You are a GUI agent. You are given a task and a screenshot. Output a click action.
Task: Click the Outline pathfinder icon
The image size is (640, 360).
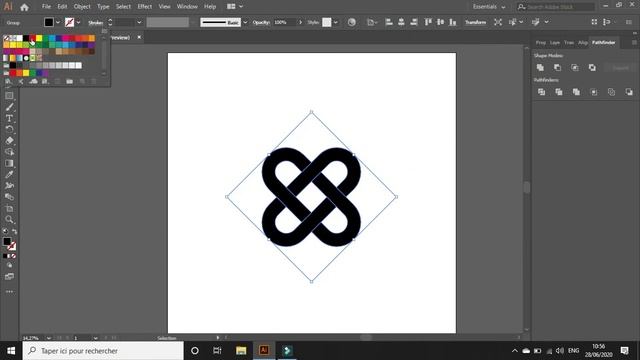click(611, 92)
